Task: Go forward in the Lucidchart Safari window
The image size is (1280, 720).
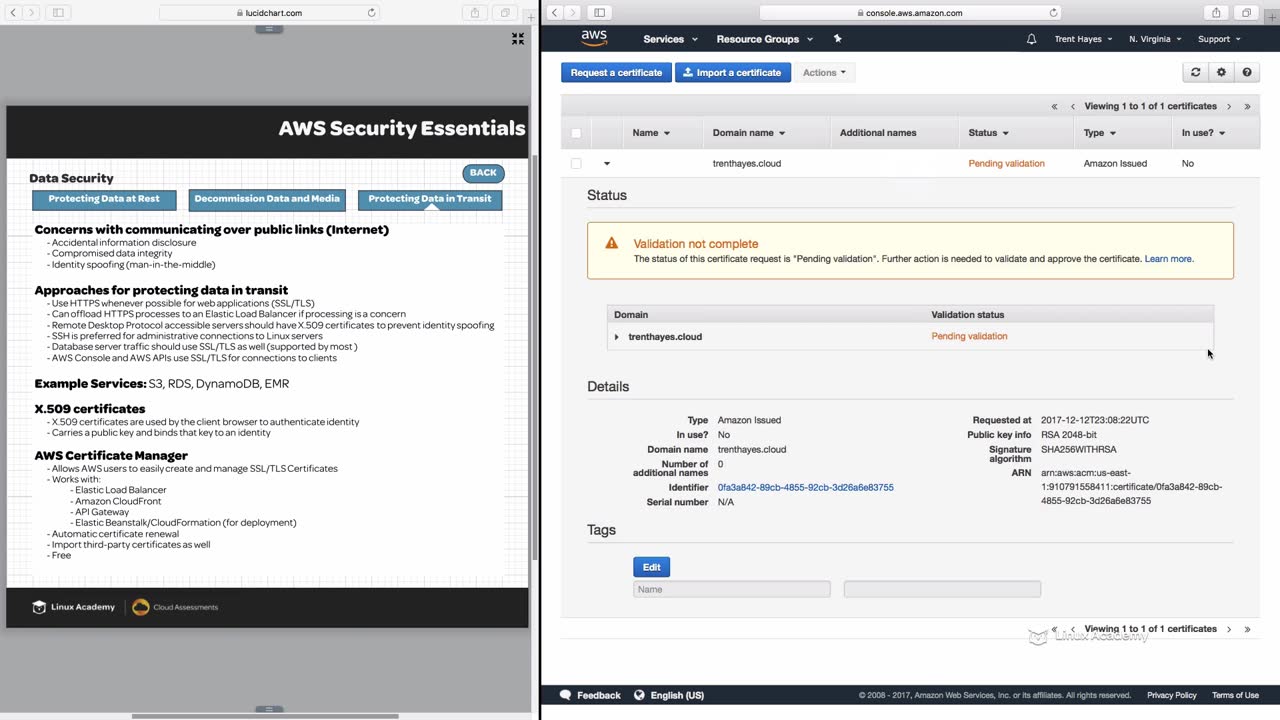Action: tap(32, 13)
